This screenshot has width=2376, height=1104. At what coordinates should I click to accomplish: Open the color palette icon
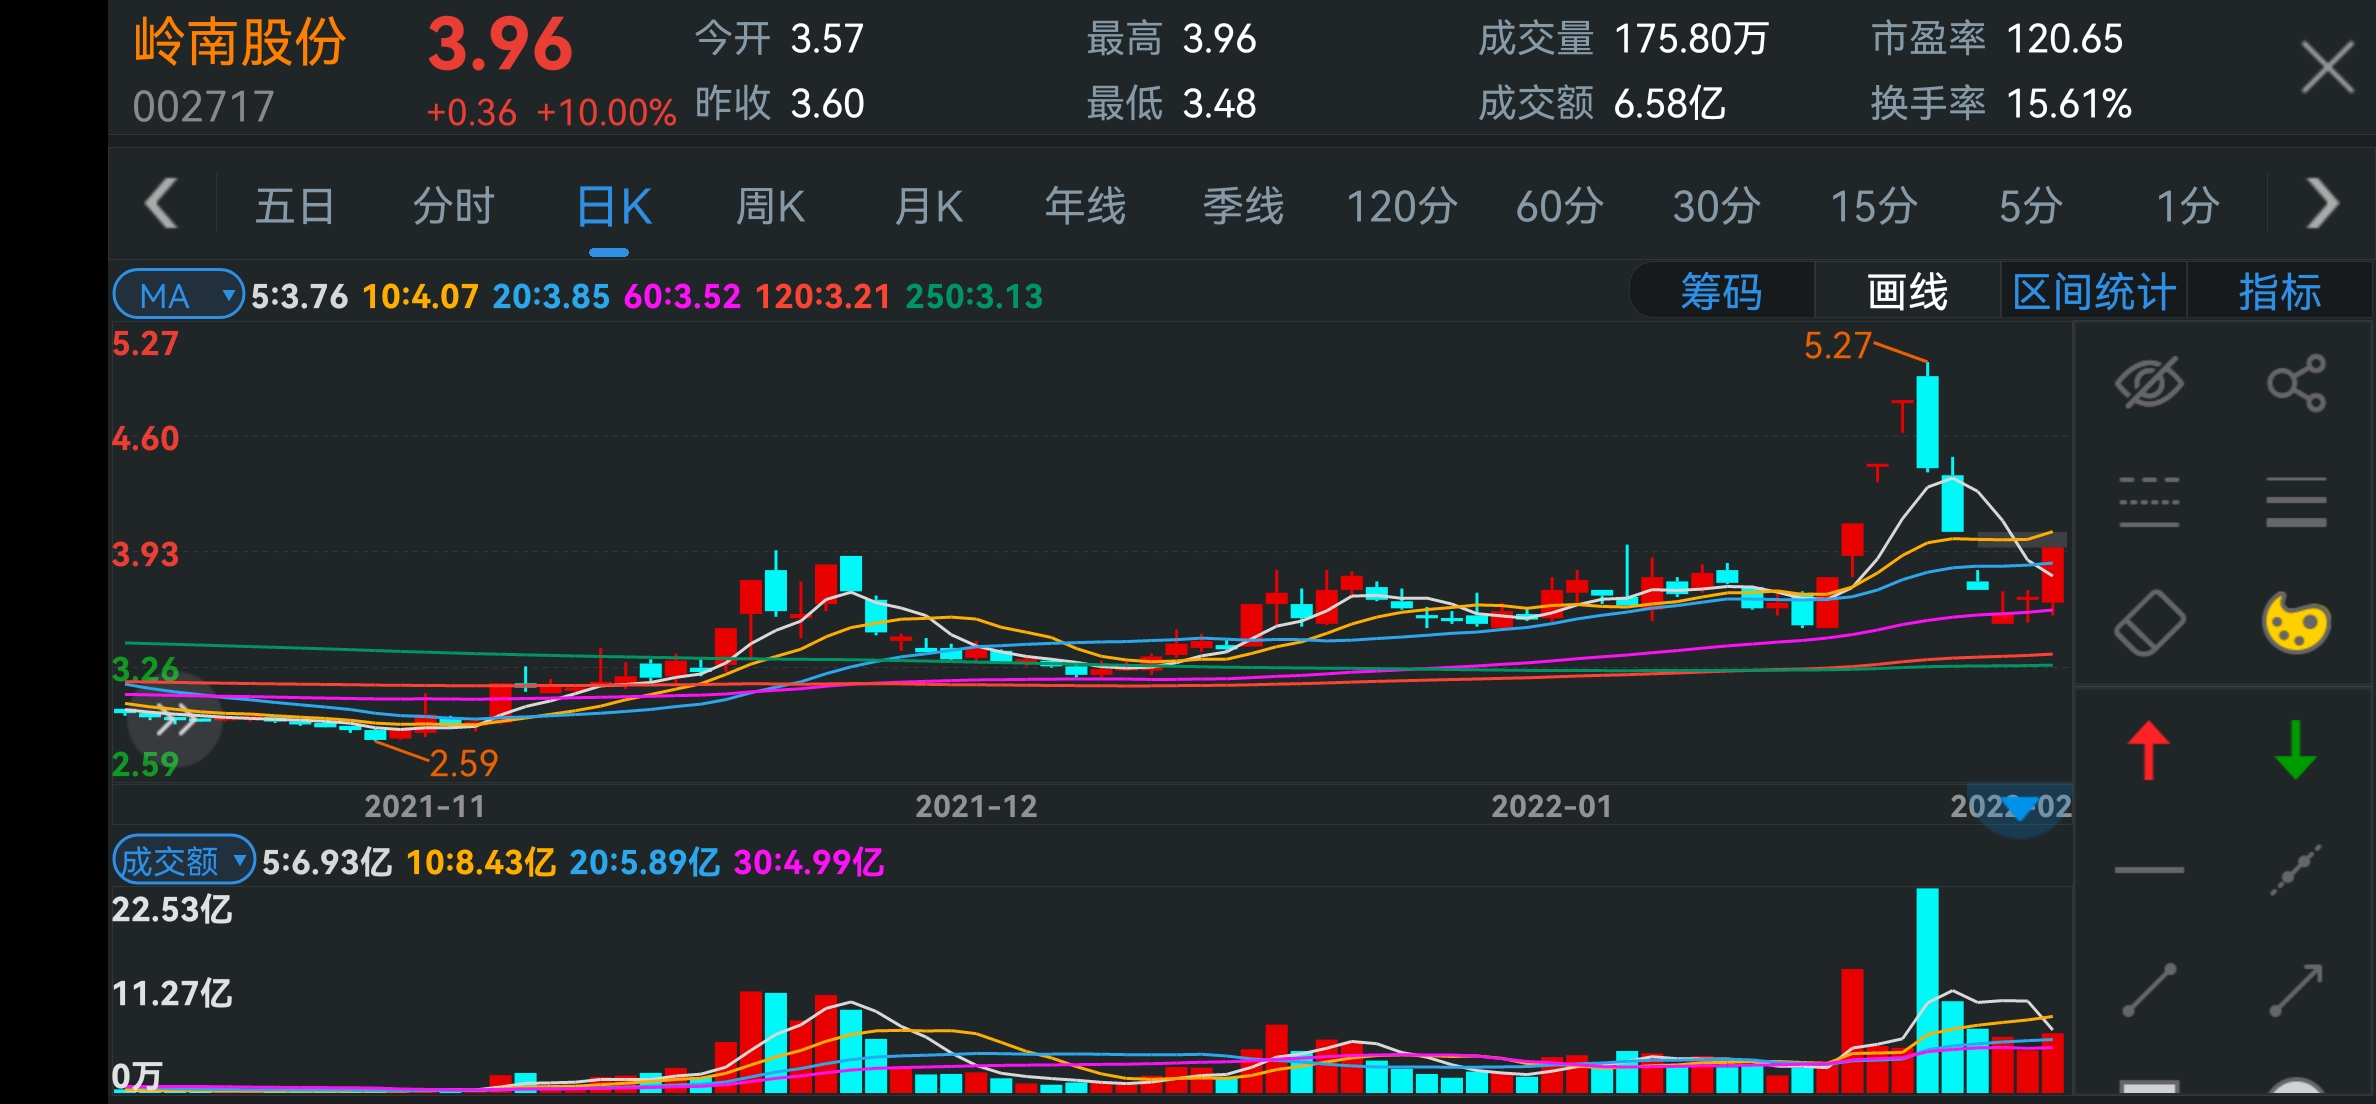2296,623
